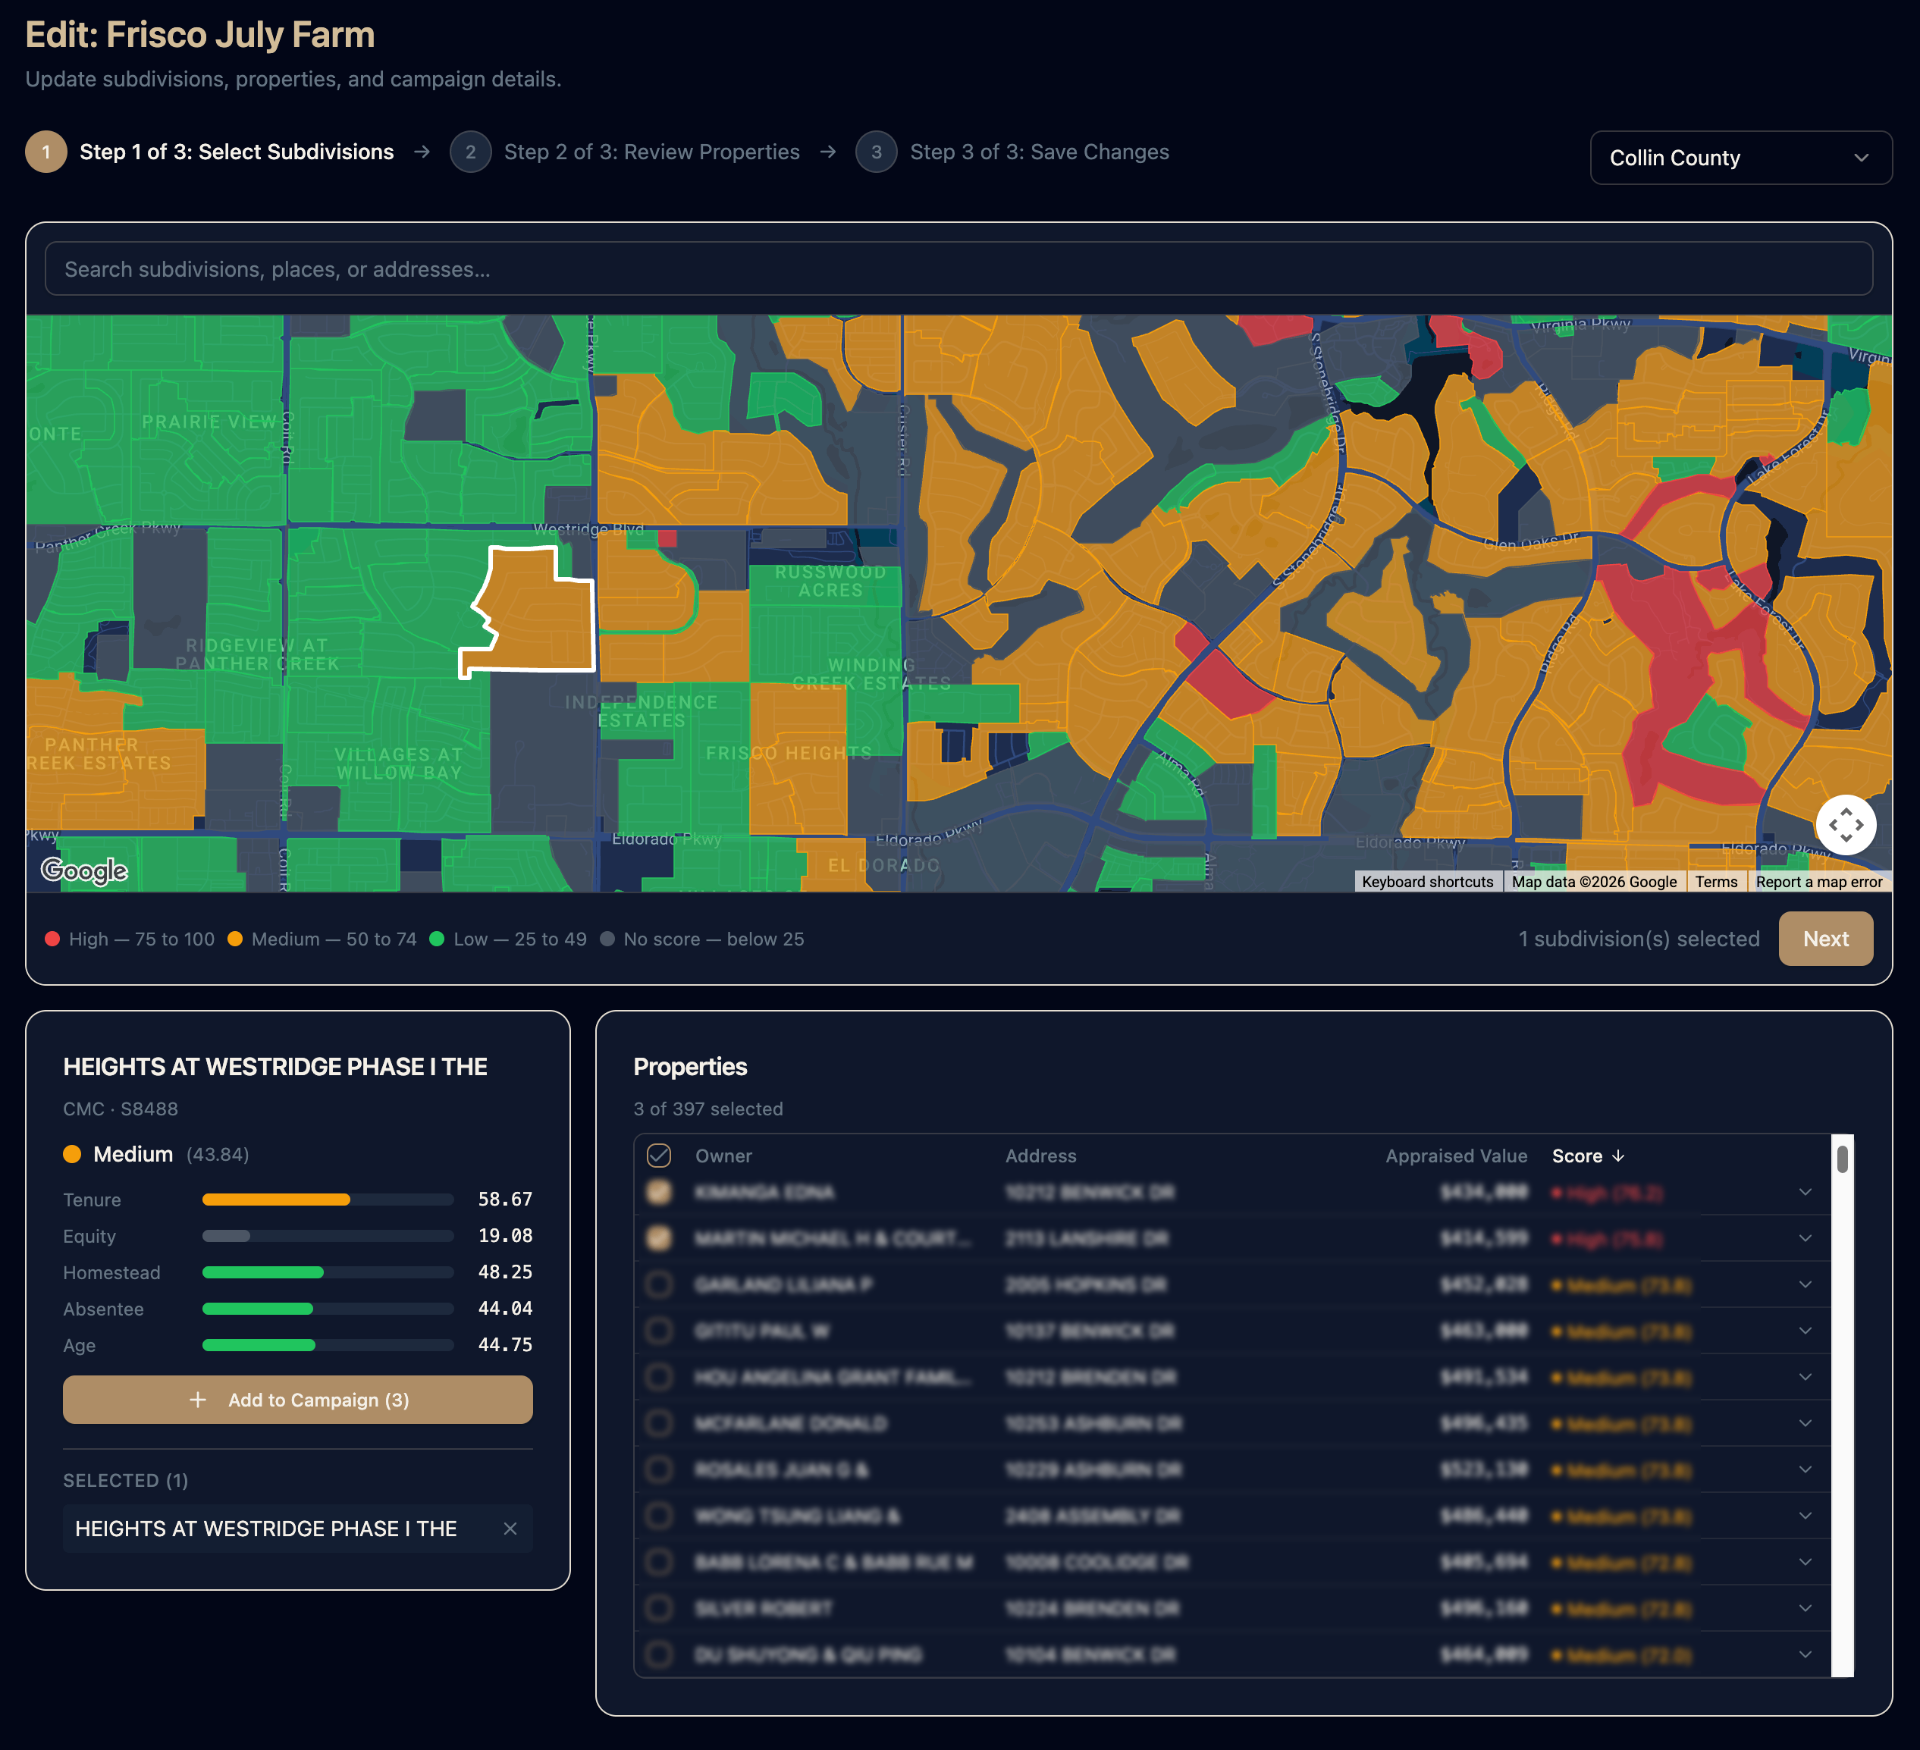Click the Google logo on the map
The image size is (1920, 1750).
[84, 870]
